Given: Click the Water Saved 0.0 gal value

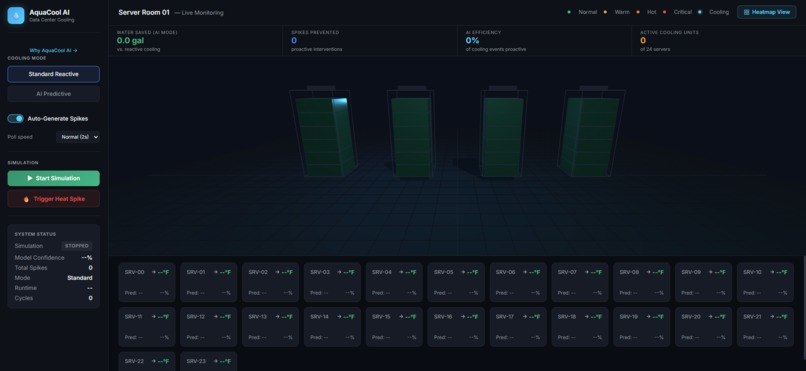Looking at the screenshot, I should 130,40.
